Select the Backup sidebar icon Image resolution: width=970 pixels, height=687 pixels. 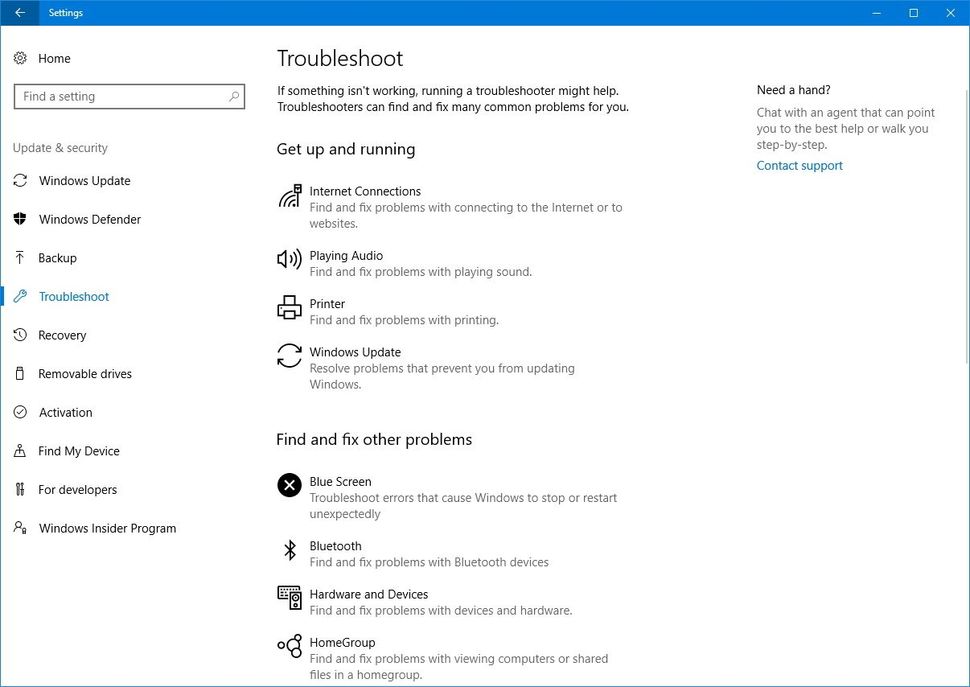22,258
